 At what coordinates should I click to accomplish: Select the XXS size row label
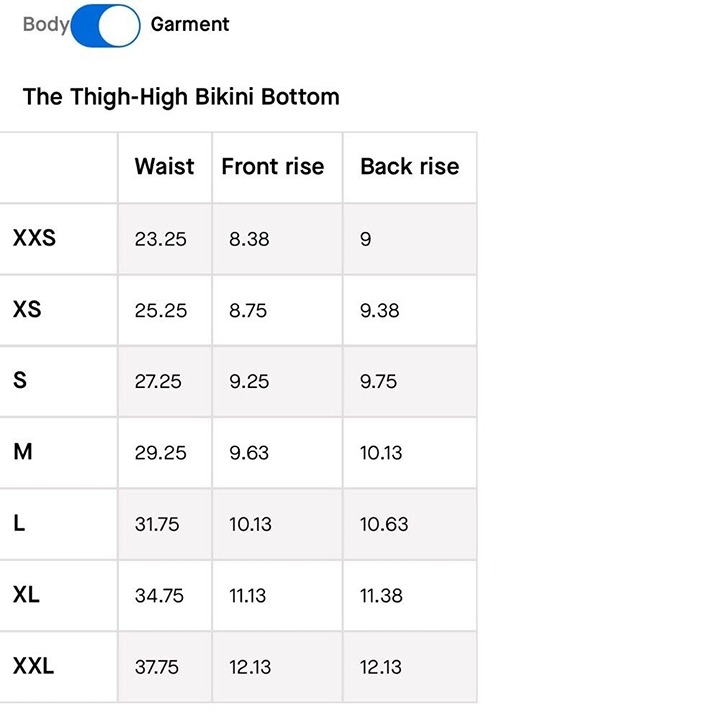34,238
